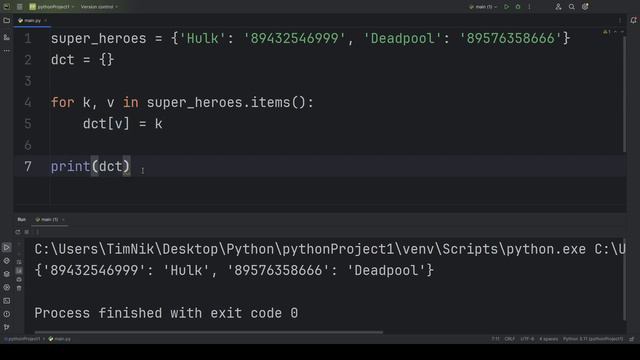Open the main run configuration dropdown
The image size is (640, 360).
pos(483,7)
